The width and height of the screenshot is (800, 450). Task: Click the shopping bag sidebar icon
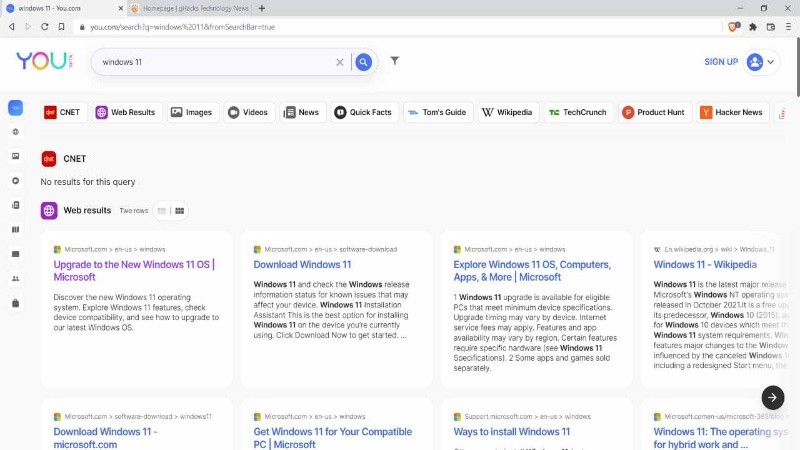point(15,302)
